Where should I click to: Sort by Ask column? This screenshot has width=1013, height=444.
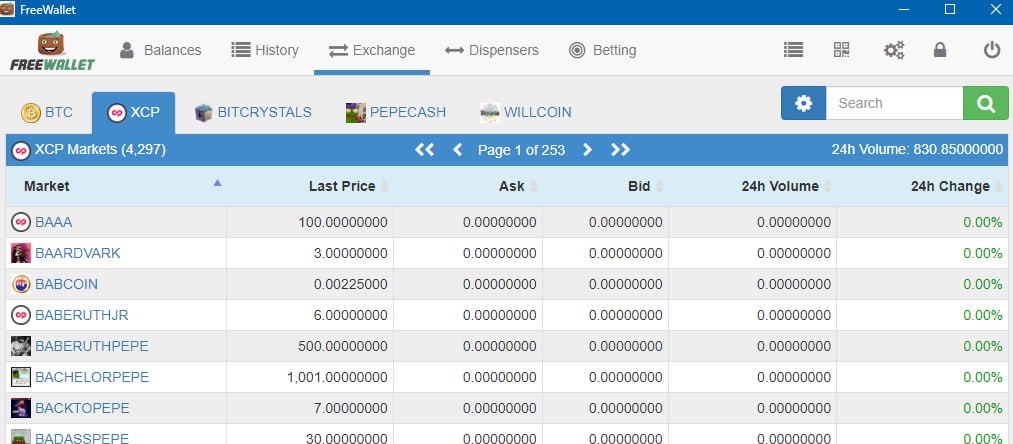[x=468, y=186]
